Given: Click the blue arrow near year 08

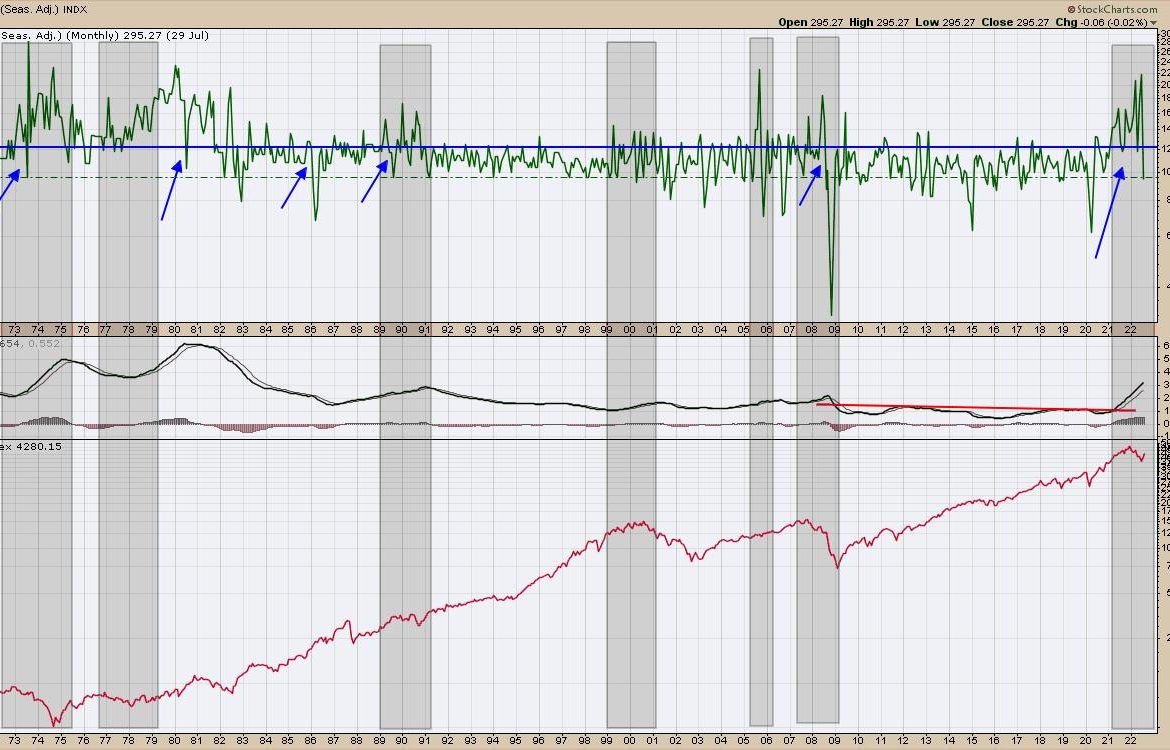Looking at the screenshot, I should [810, 185].
